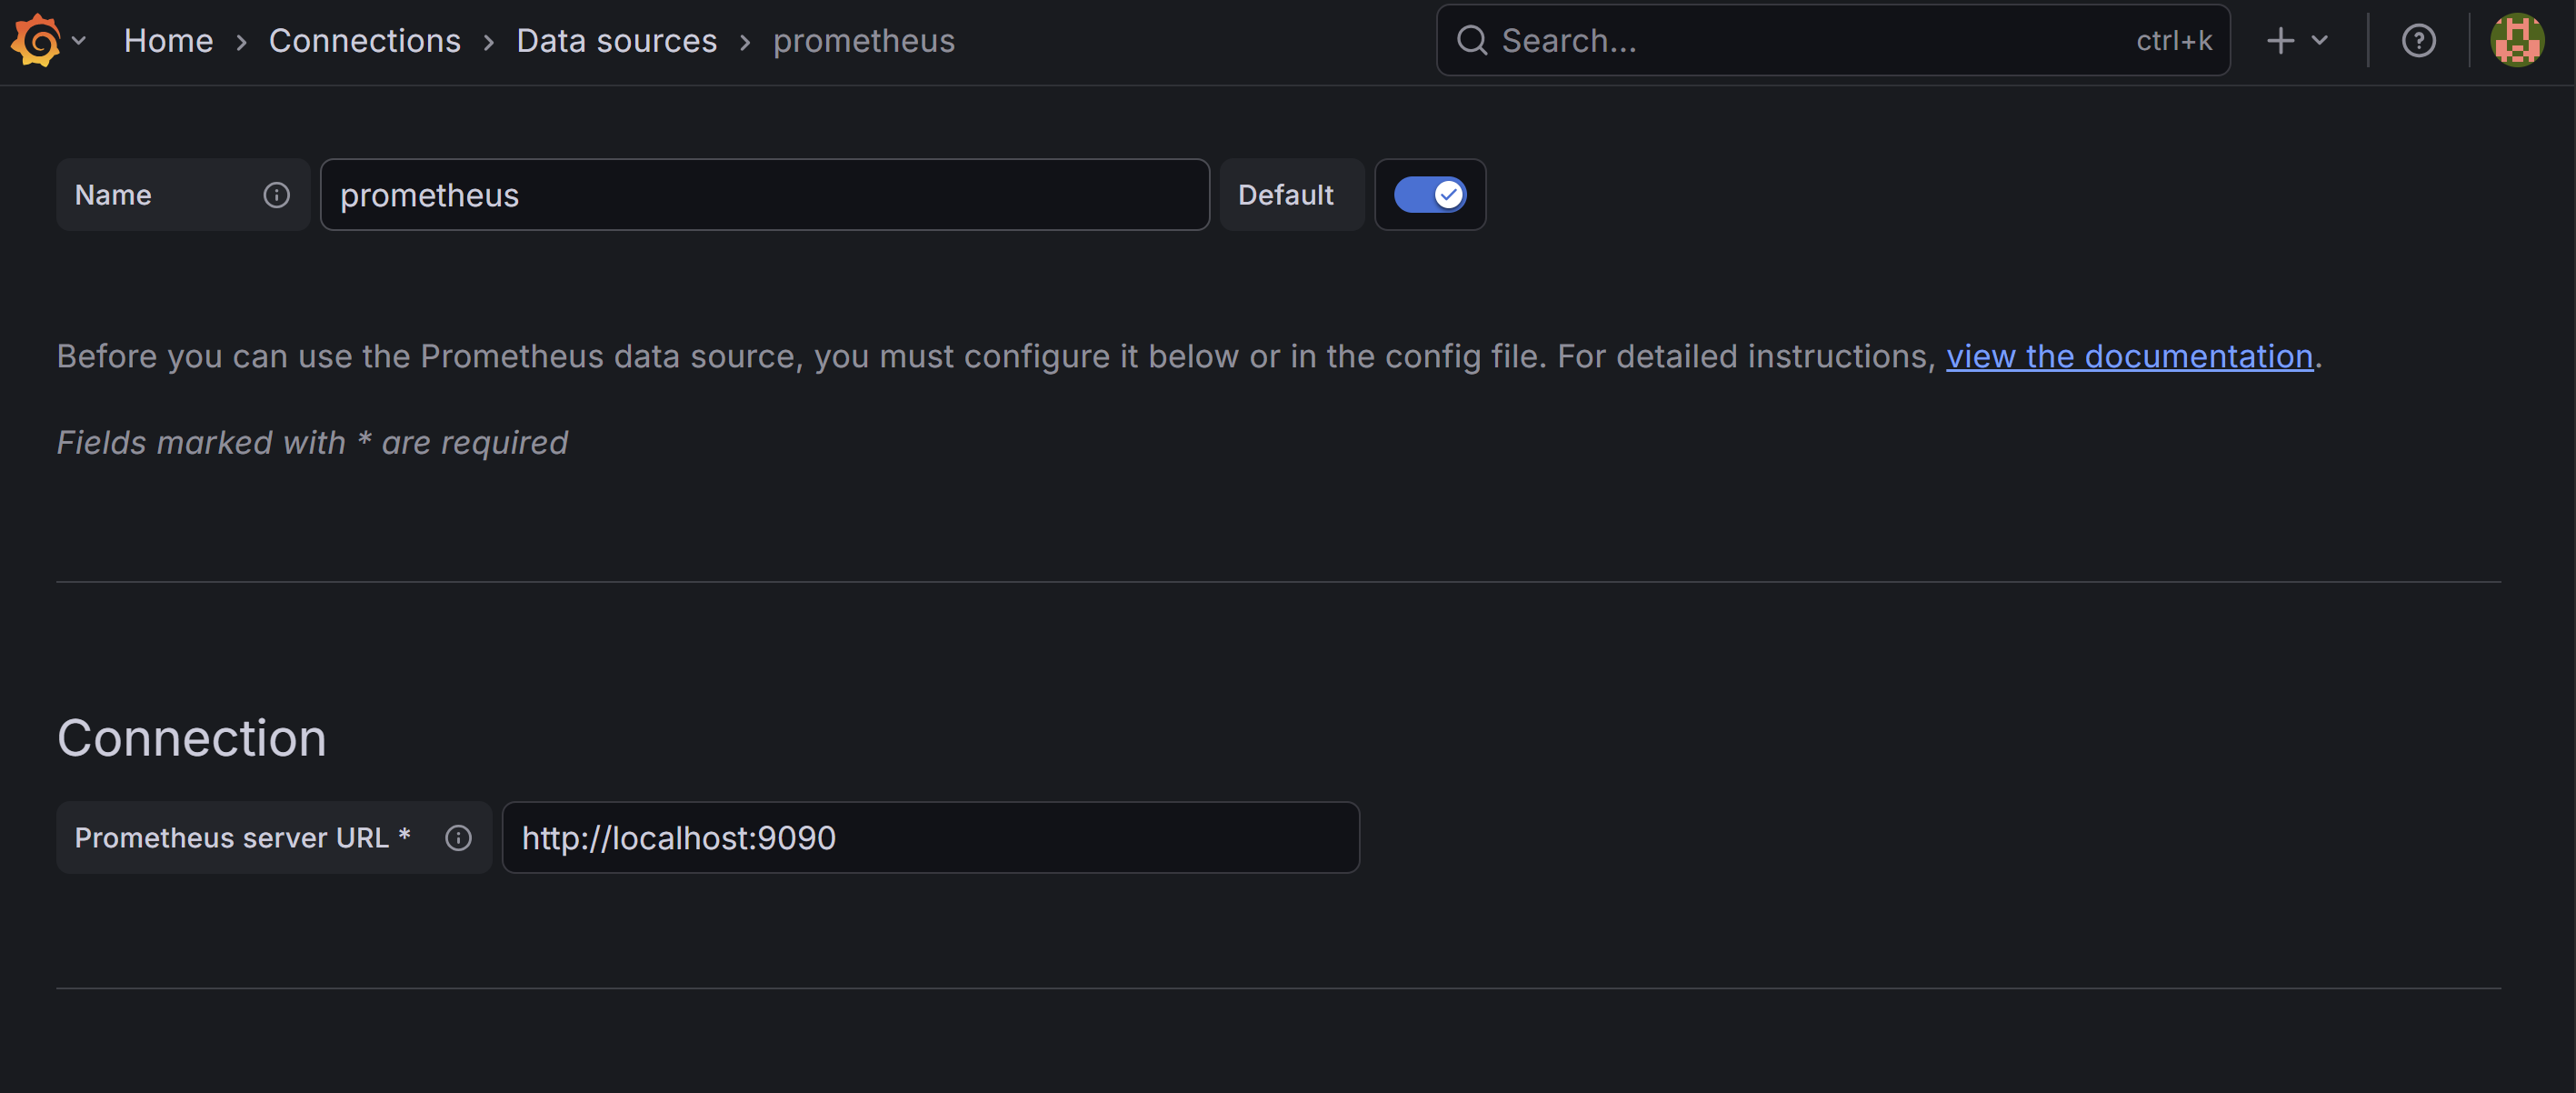Image resolution: width=2576 pixels, height=1093 pixels.
Task: Expand the chevron beside Grafana logo
Action: pyautogui.click(x=79, y=41)
